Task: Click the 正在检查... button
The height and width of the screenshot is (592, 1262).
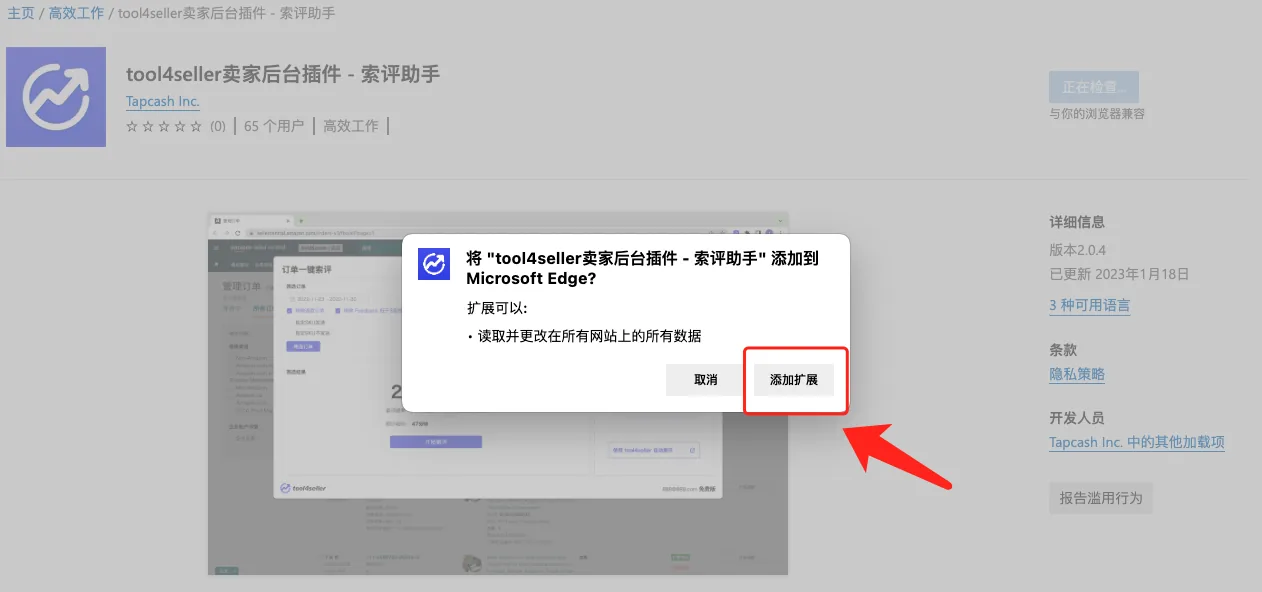Action: pyautogui.click(x=1094, y=87)
